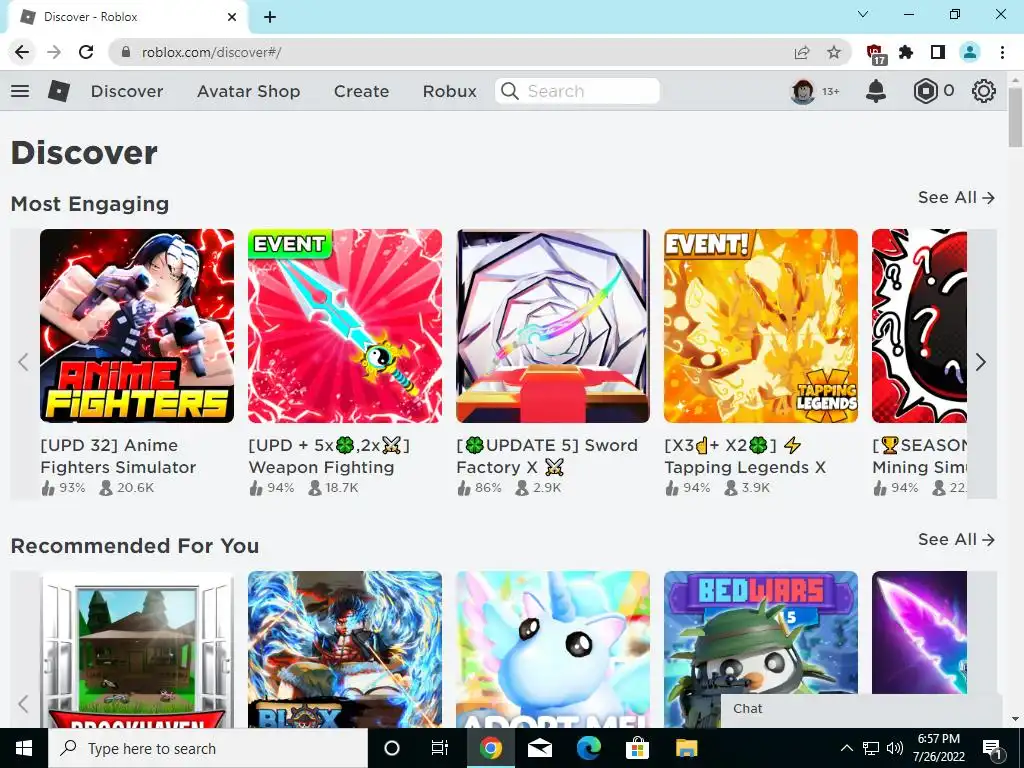Select the Discover - Roblox browser tab

pyautogui.click(x=127, y=17)
